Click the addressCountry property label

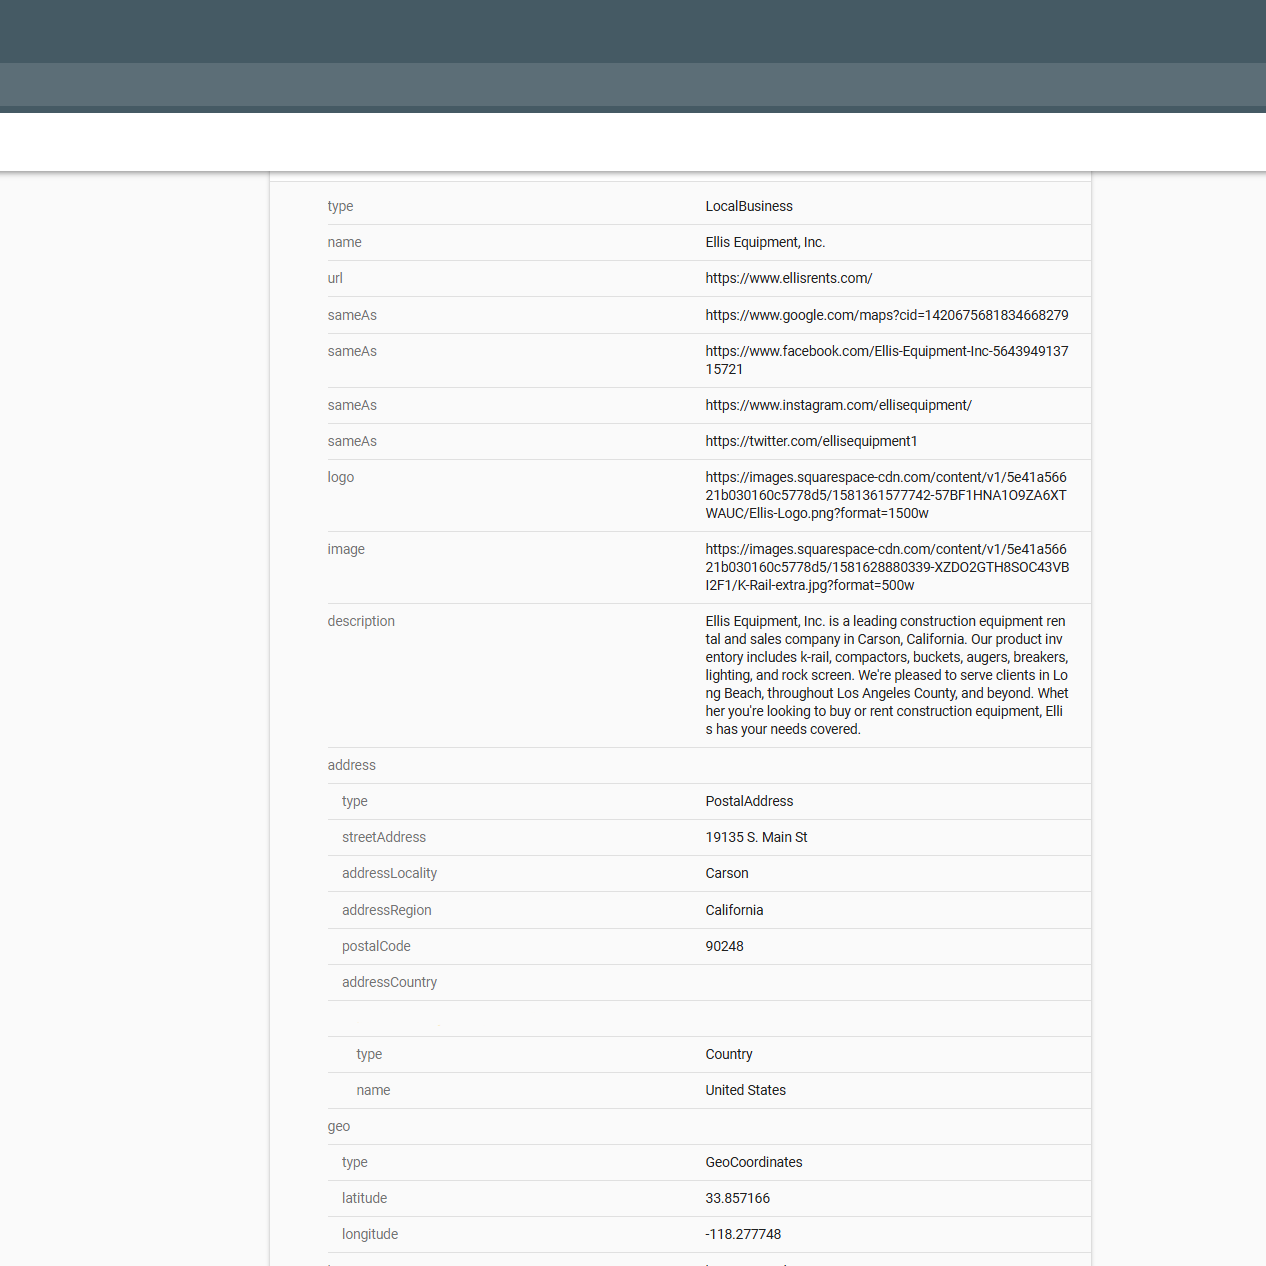[389, 982]
